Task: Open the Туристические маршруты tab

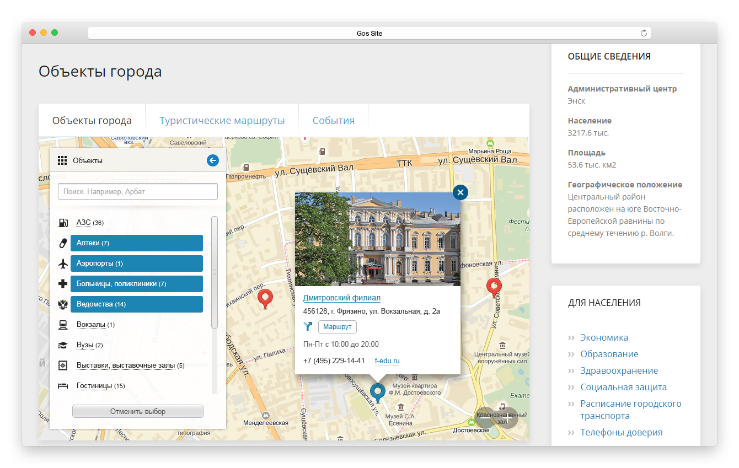Action: click(x=222, y=121)
